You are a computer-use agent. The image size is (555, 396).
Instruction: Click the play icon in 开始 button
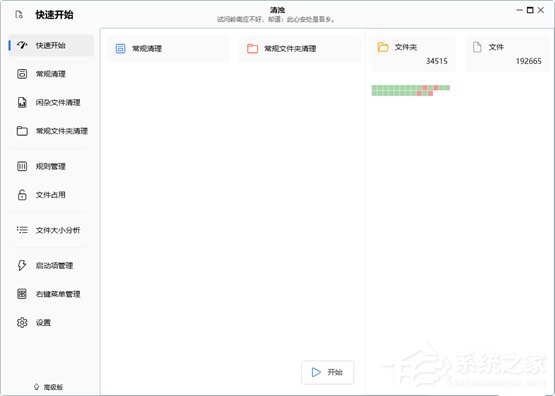click(x=316, y=372)
